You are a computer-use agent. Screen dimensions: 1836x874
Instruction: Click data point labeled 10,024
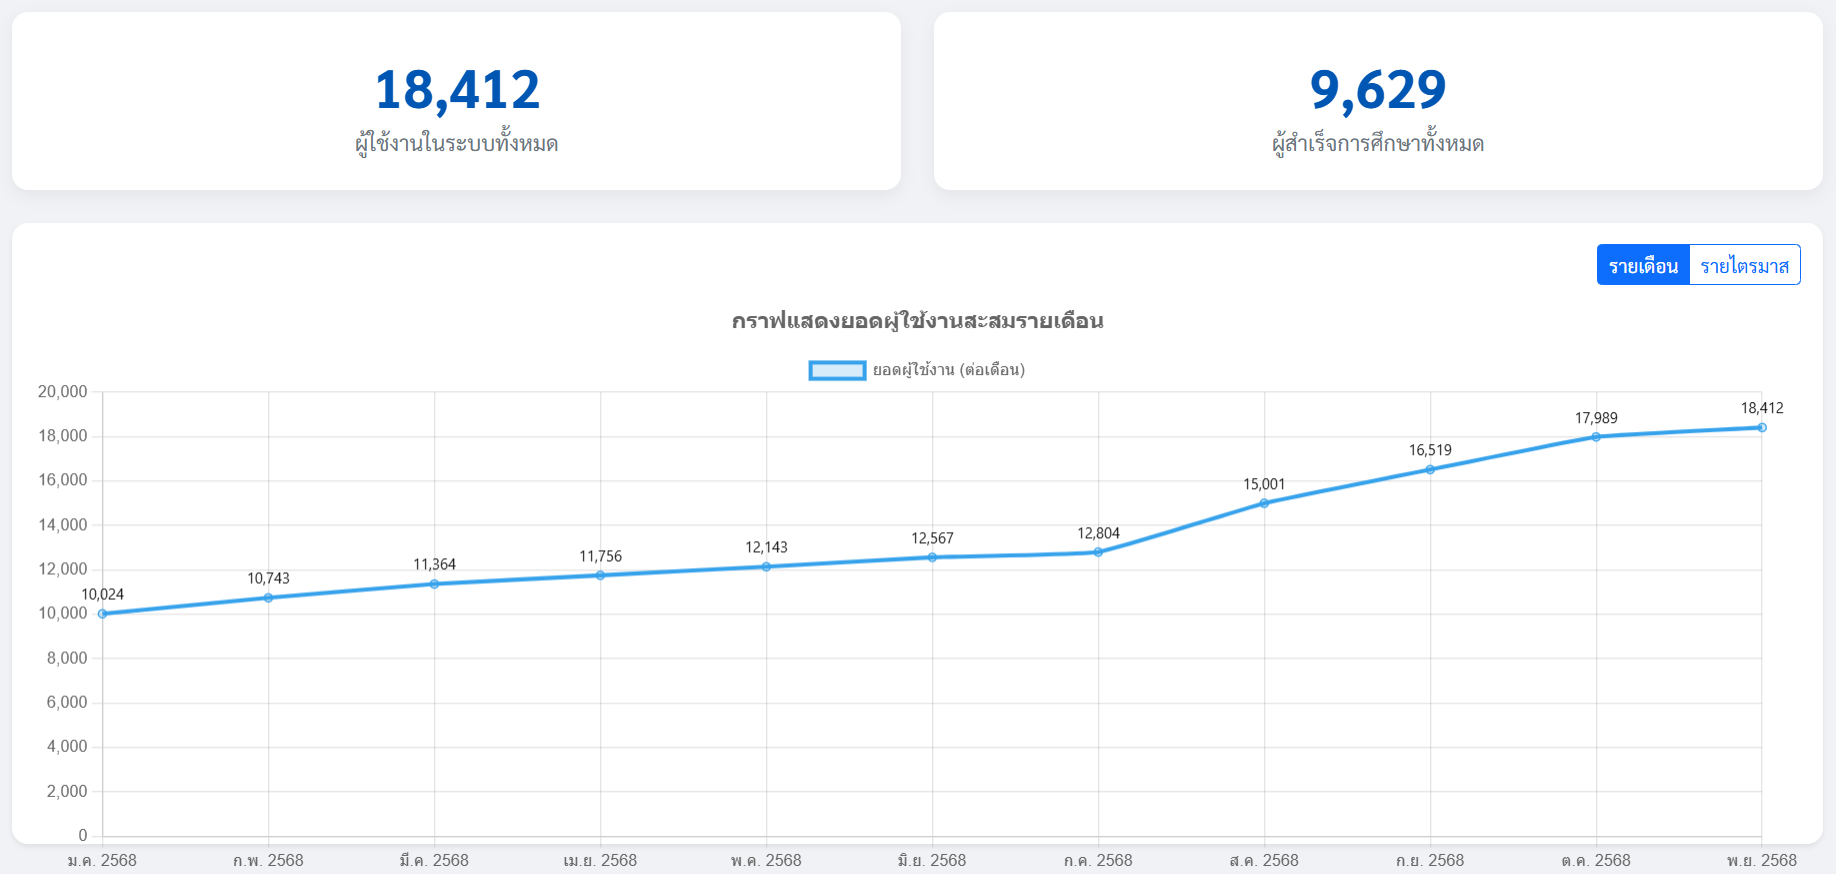coord(103,614)
